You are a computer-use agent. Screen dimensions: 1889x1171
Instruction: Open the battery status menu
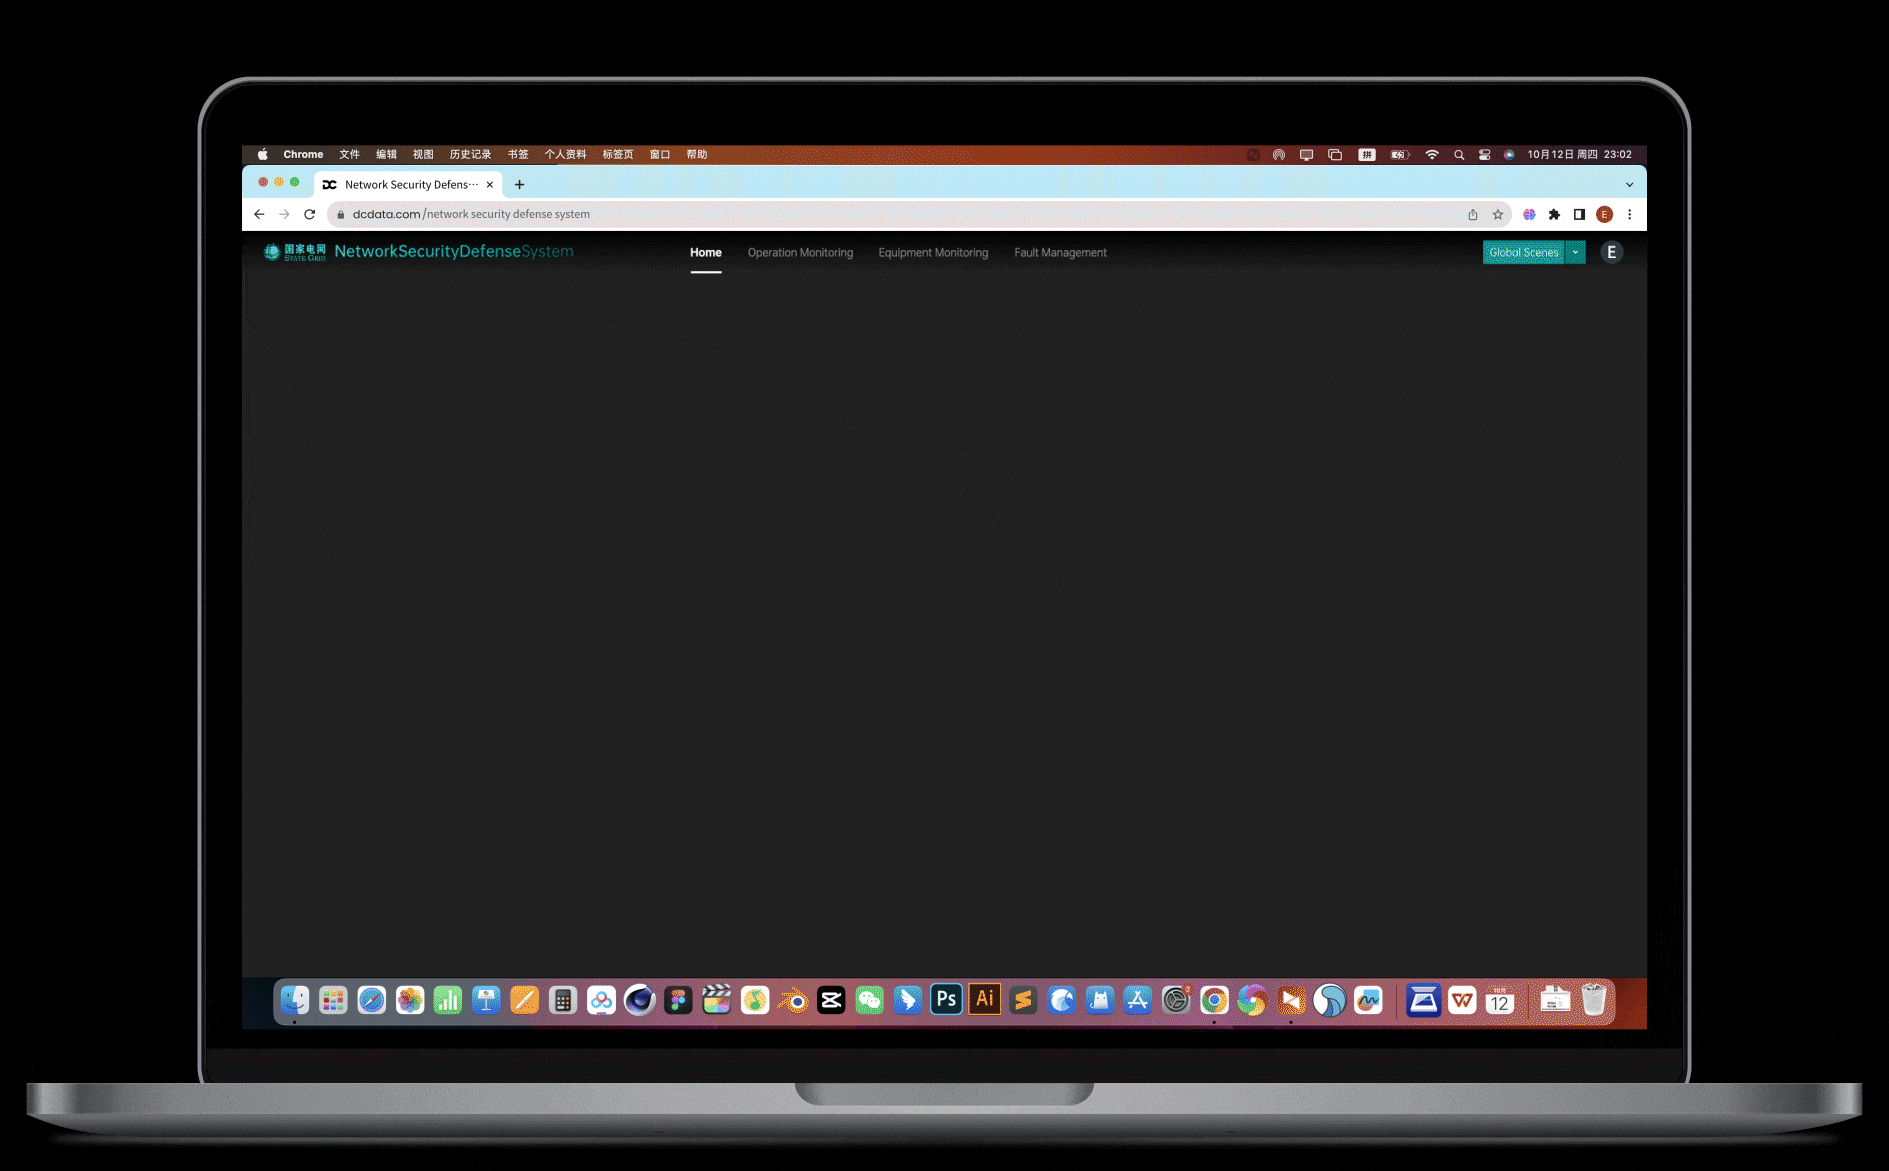(1400, 154)
